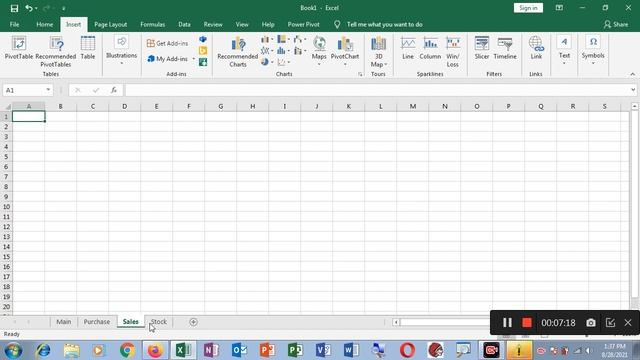Open the Illustrations menu
Screen dimensions: 640x360
coord(121,50)
